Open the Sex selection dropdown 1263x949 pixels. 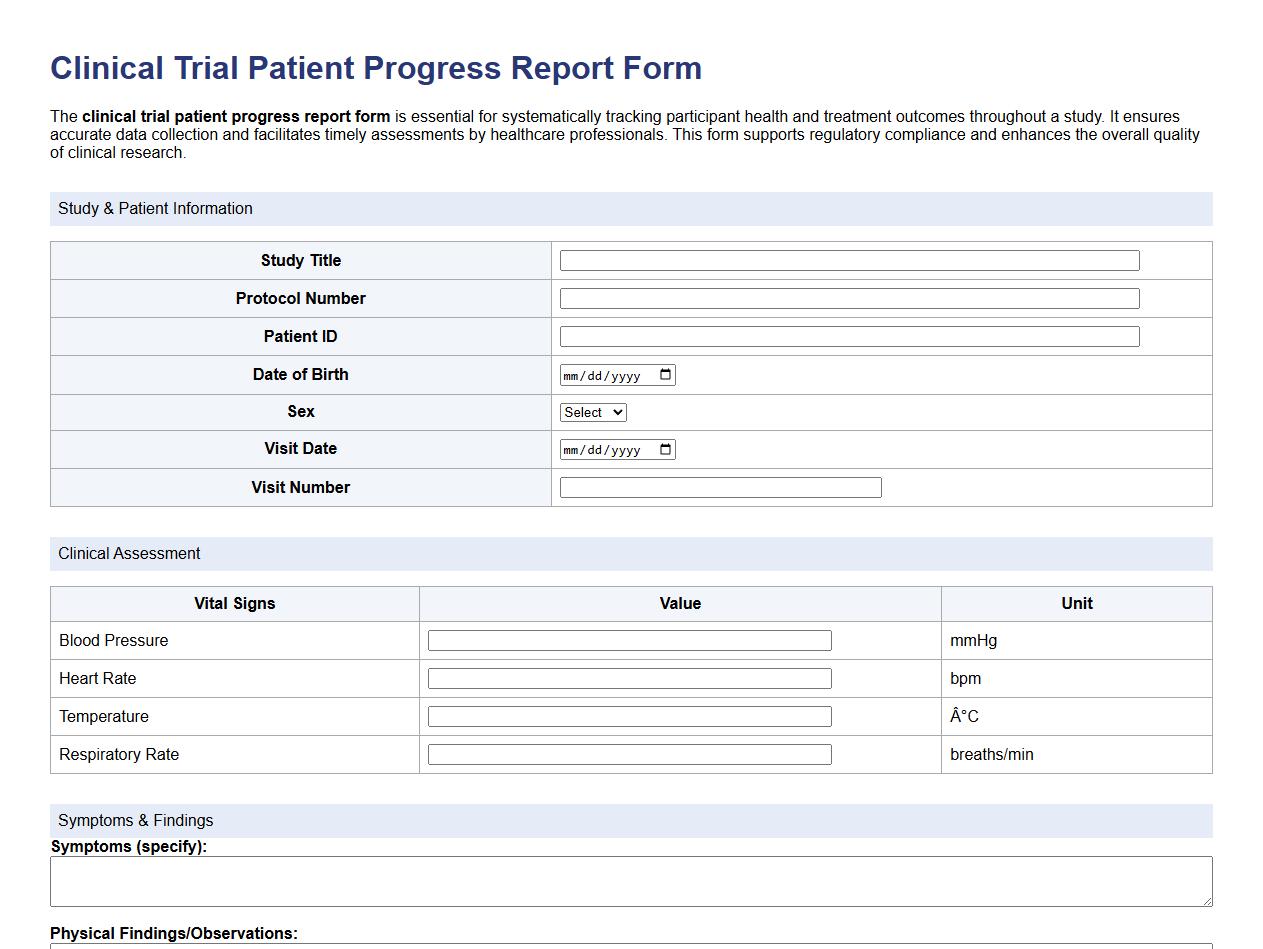tap(592, 412)
